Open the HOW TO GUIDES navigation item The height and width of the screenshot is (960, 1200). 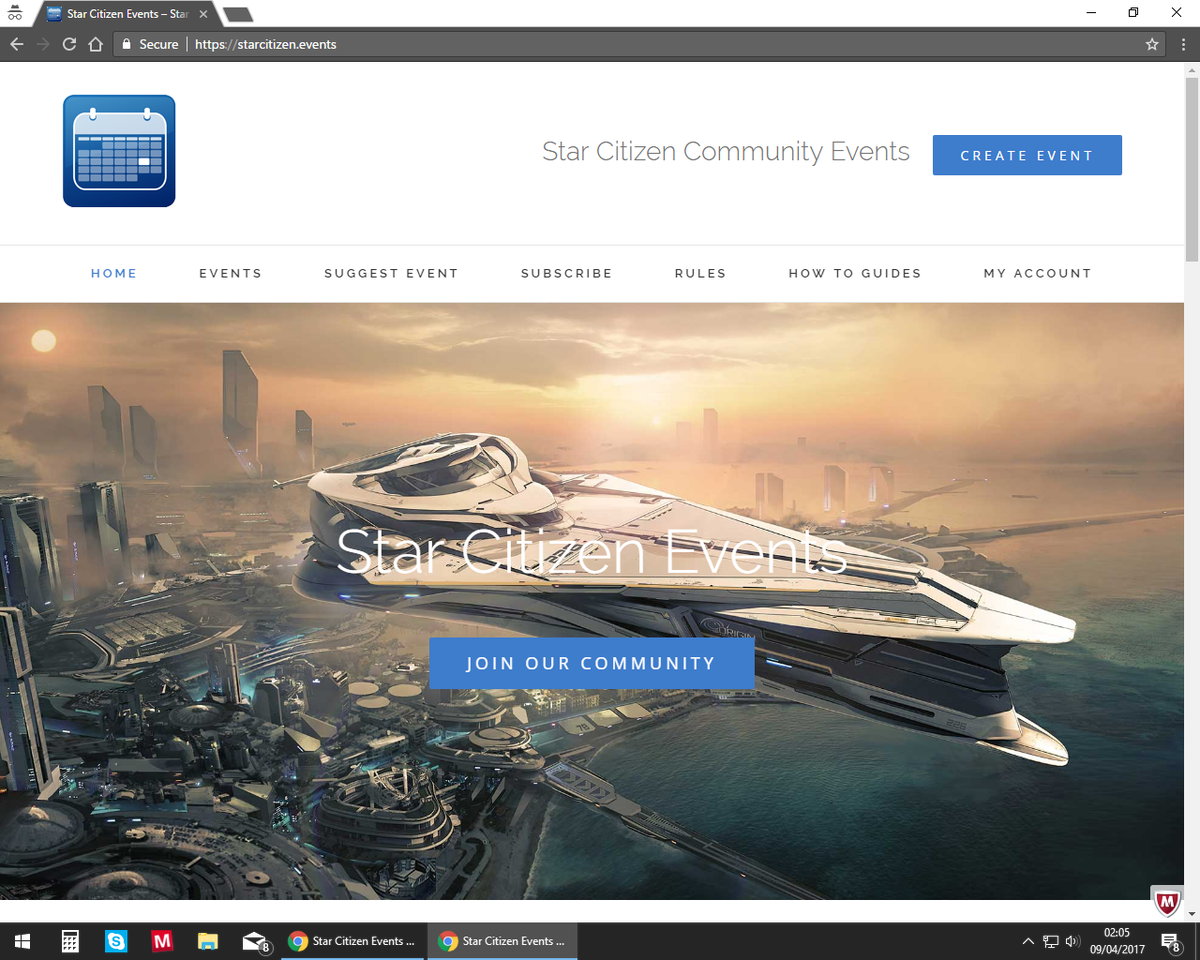pyautogui.click(x=855, y=273)
